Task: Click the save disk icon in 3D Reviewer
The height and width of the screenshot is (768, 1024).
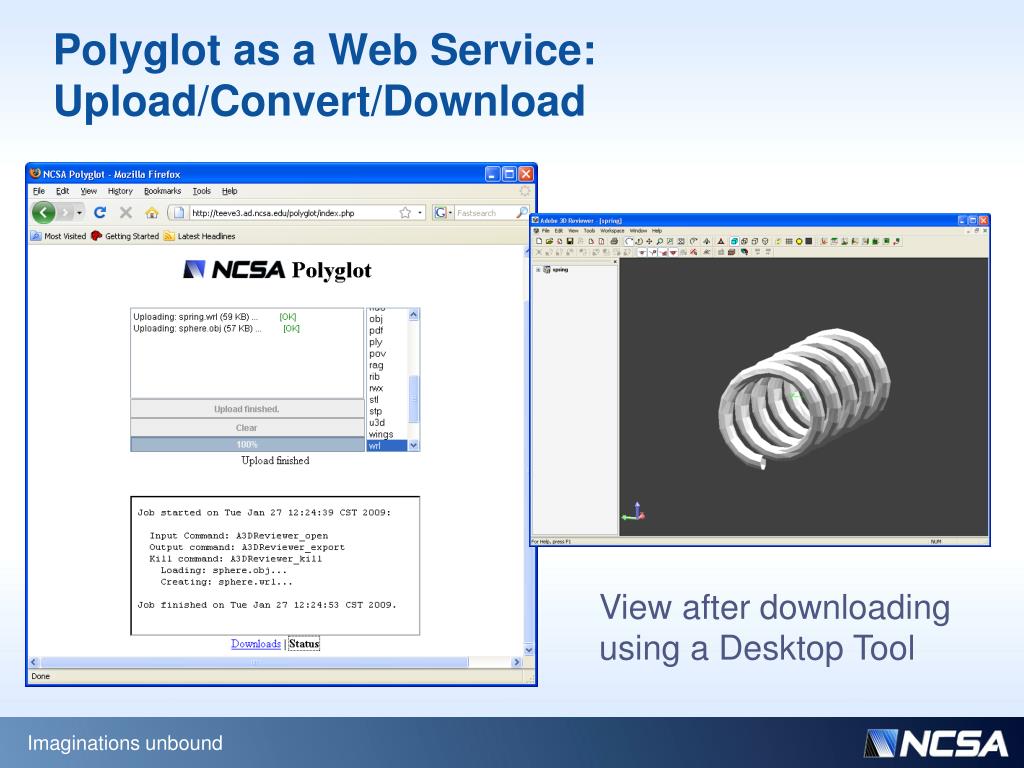Action: (x=569, y=242)
